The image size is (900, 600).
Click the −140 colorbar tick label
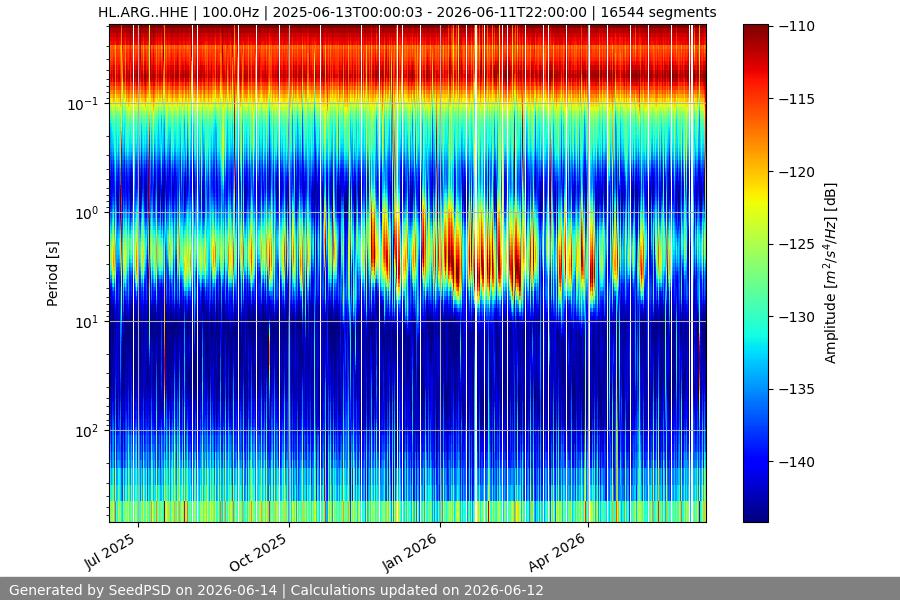pos(797,462)
